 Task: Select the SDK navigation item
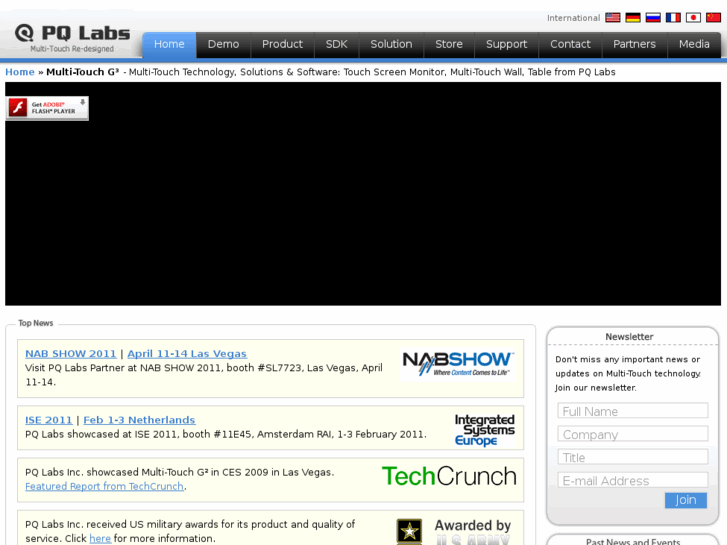tap(337, 45)
